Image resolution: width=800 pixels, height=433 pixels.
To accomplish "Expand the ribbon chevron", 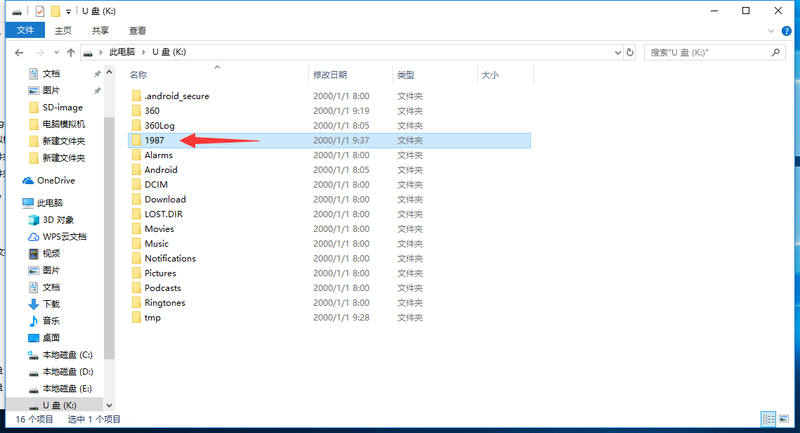I will 771,31.
